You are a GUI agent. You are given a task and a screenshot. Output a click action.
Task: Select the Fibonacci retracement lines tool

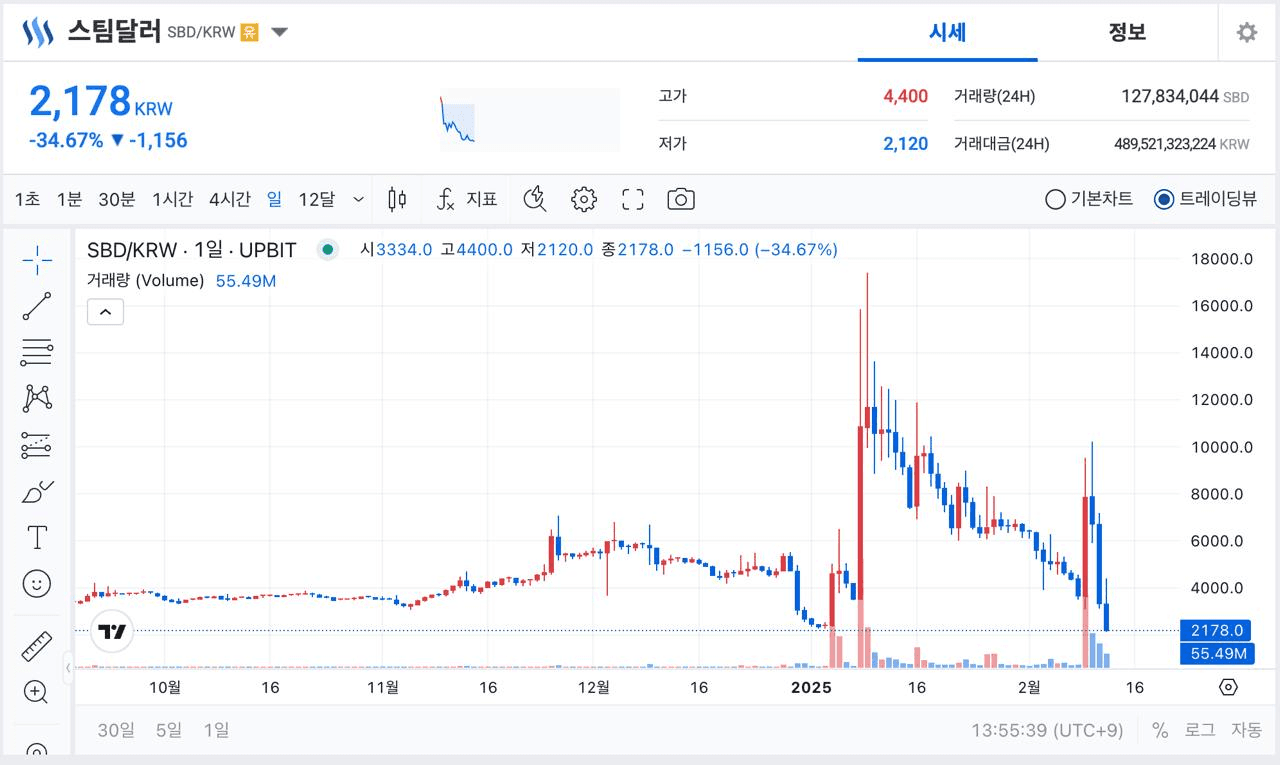[37, 352]
